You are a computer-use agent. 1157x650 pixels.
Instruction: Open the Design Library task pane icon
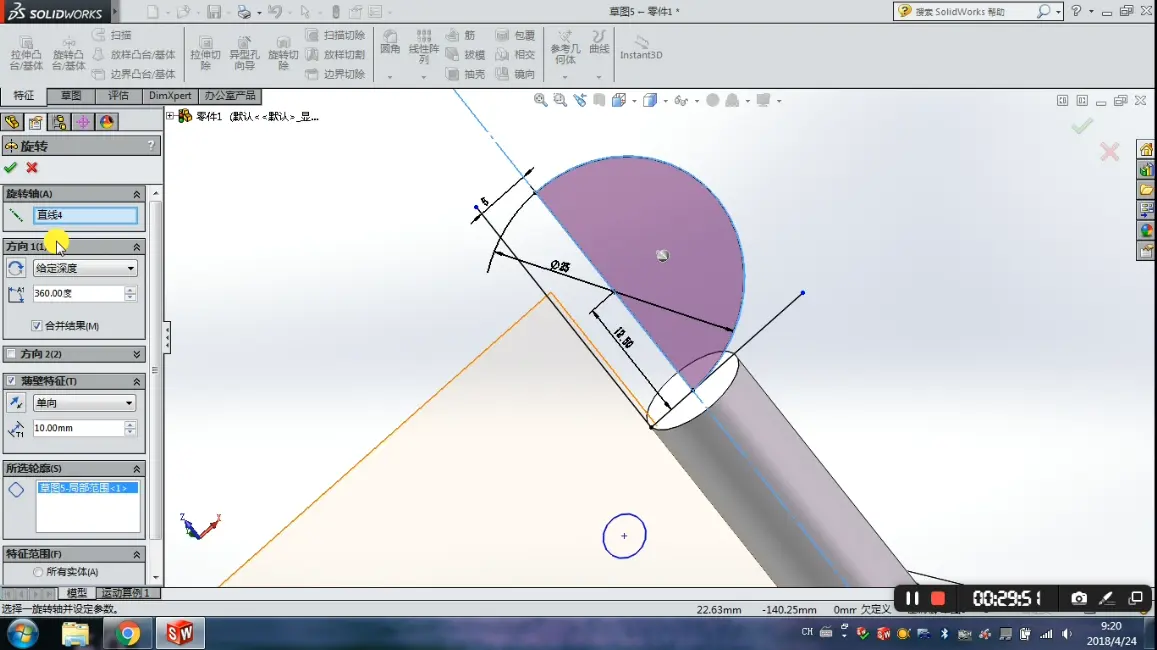1146,170
